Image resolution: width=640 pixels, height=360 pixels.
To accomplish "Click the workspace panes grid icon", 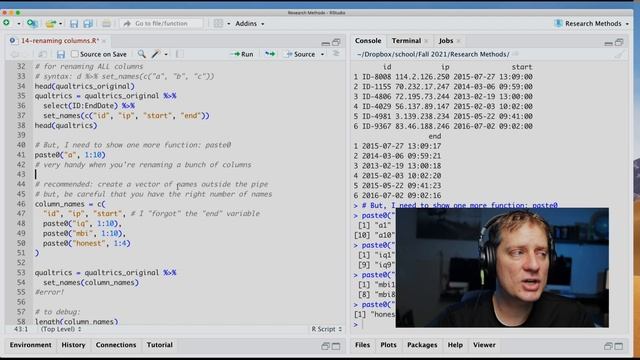I will pyautogui.click(x=218, y=24).
